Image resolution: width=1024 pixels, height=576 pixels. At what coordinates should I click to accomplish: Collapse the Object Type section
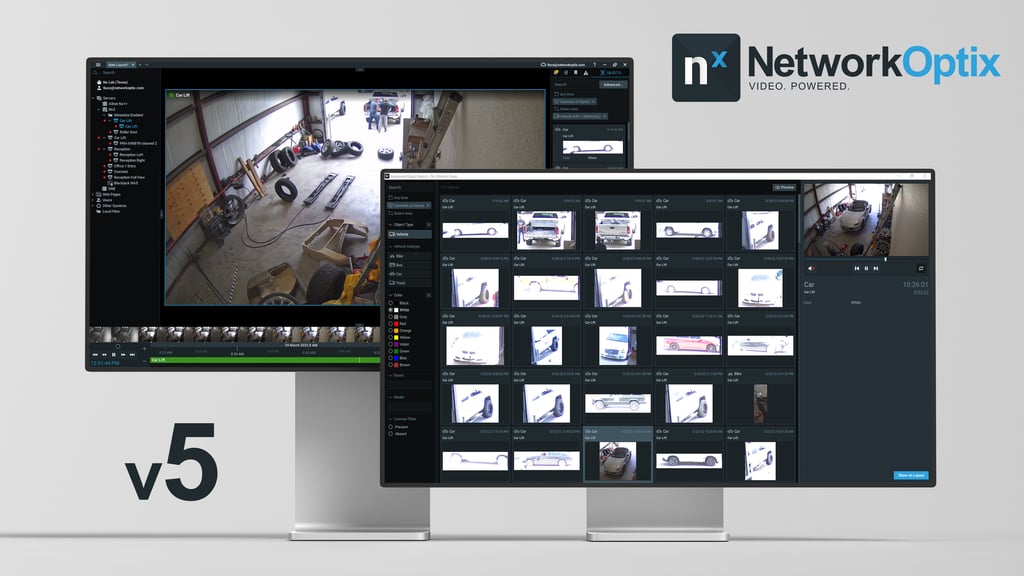pos(391,225)
